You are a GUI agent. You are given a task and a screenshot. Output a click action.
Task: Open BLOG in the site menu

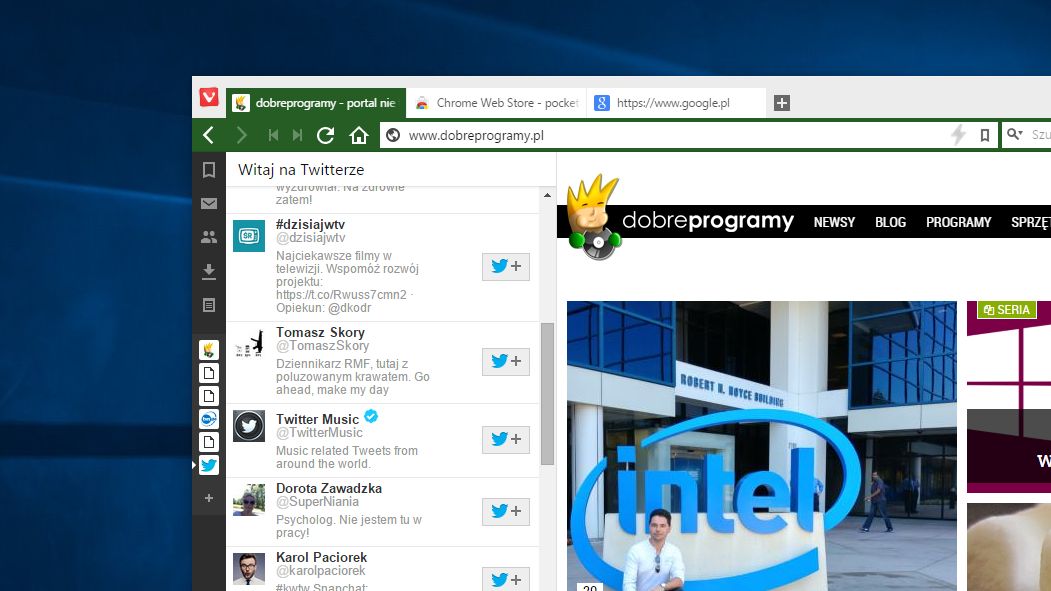[890, 222]
